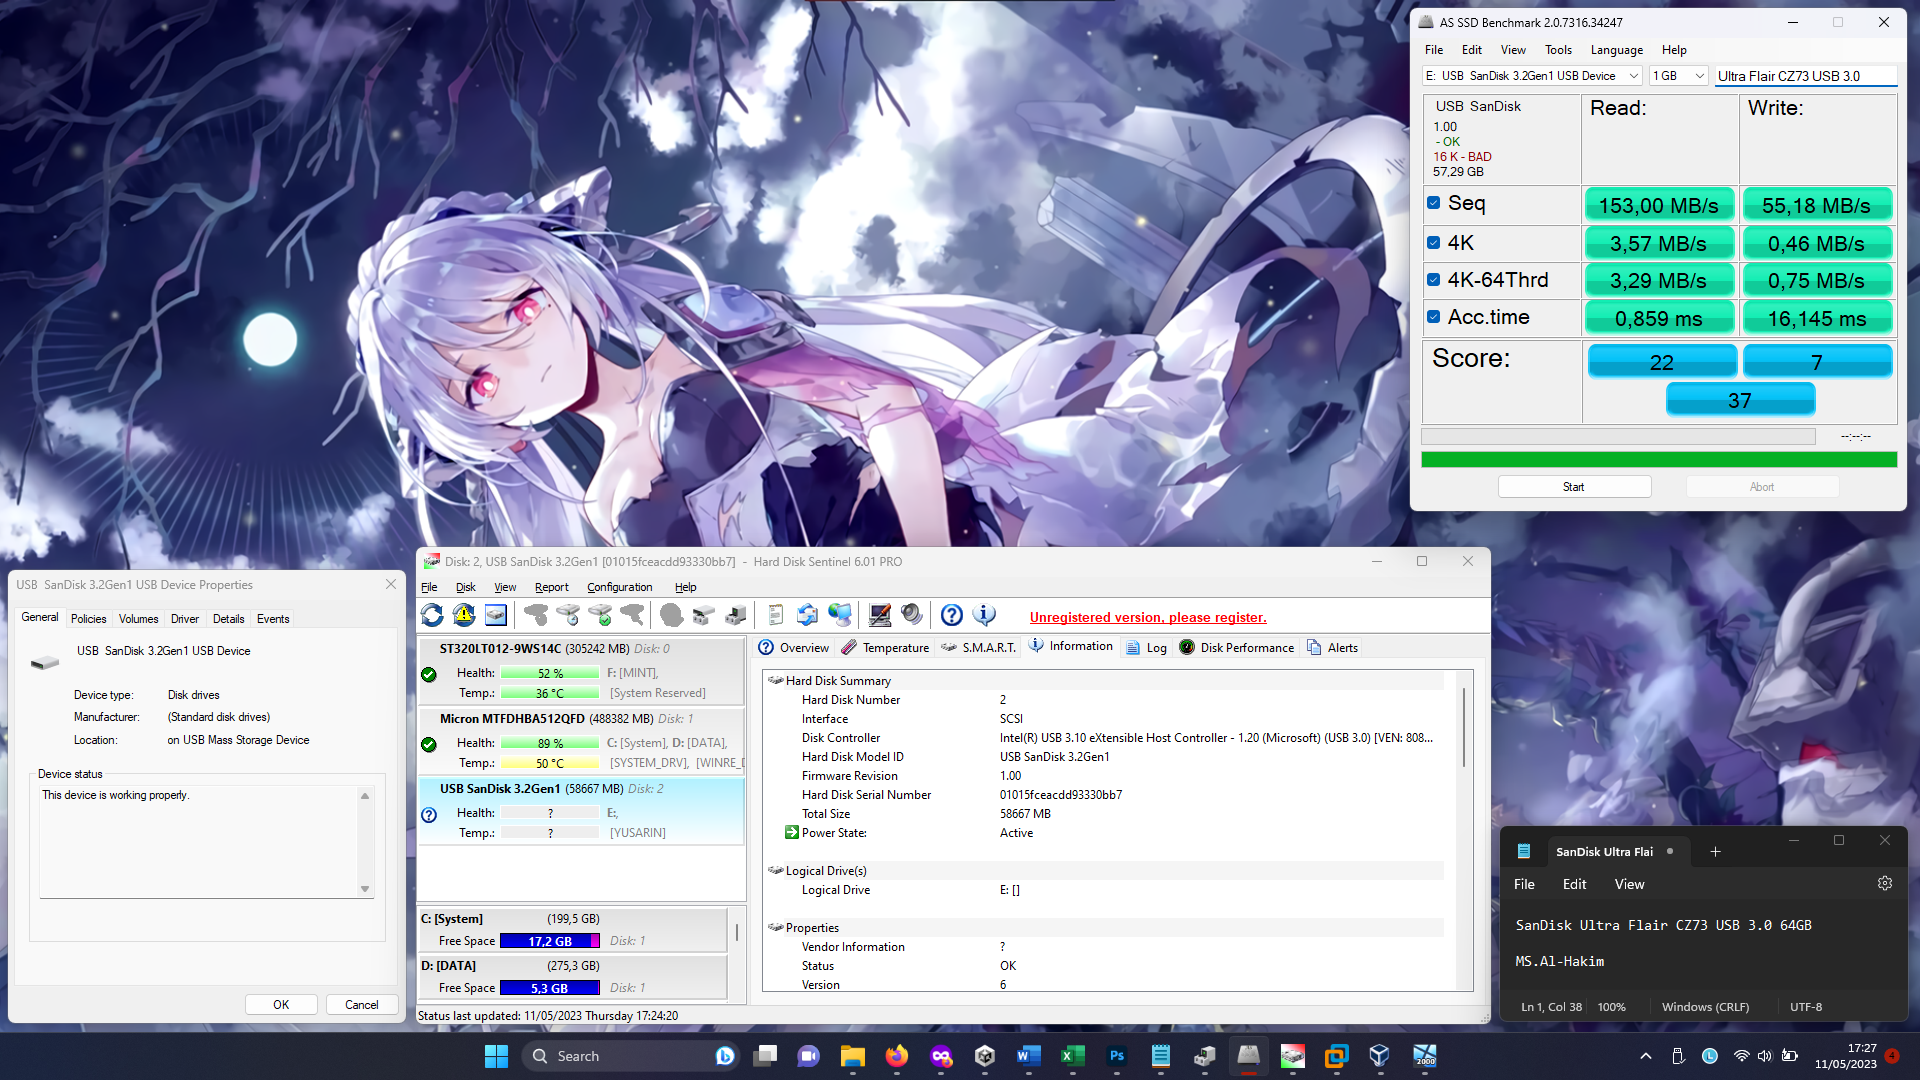Click the speaker sound icon in Sentinel toolbar
1920x1080 pixels.
(x=912, y=616)
